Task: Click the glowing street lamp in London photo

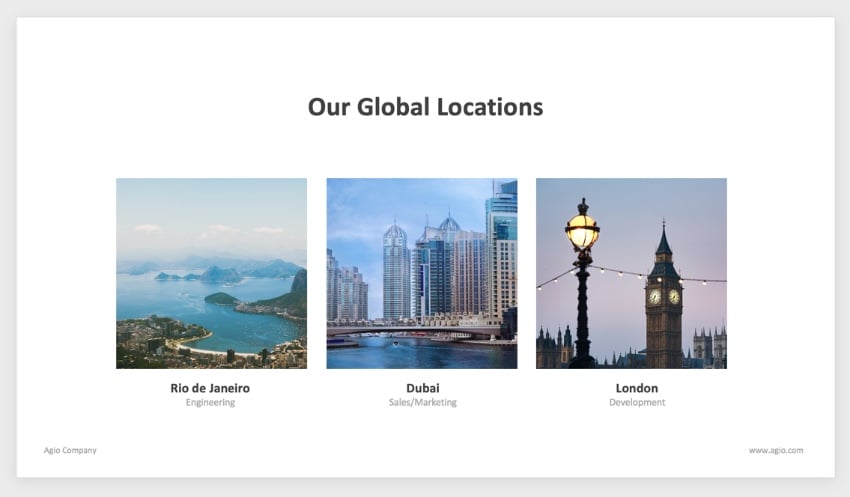Action: [583, 229]
